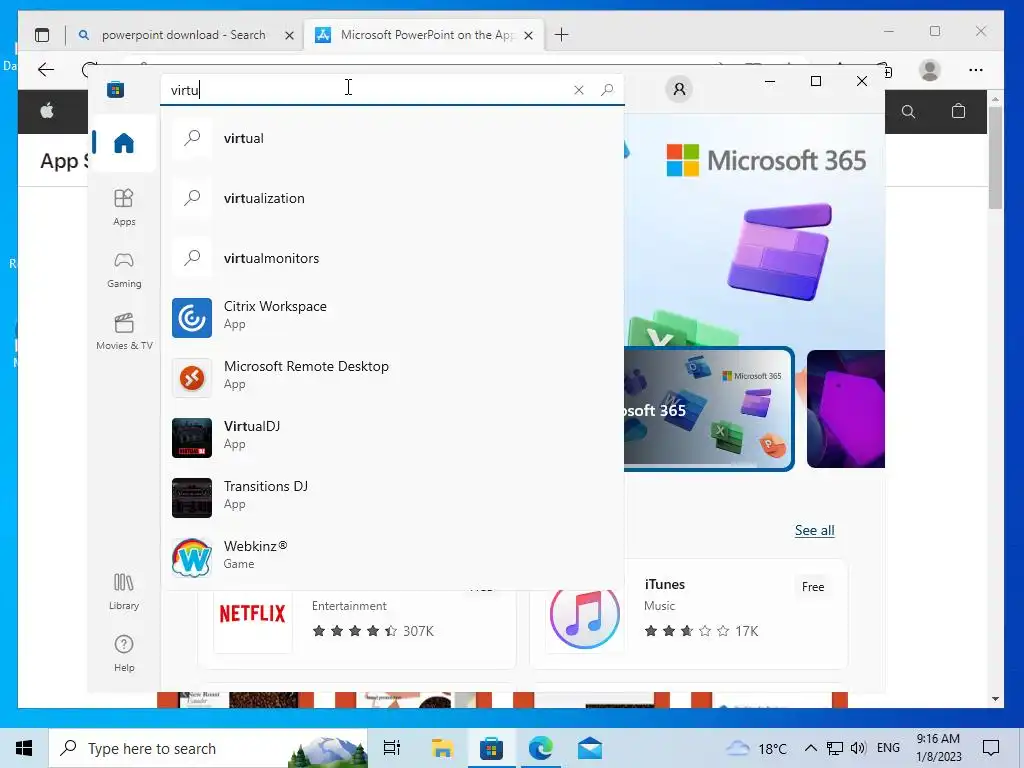Switch to the powerpoint download Search tab

pos(184,35)
